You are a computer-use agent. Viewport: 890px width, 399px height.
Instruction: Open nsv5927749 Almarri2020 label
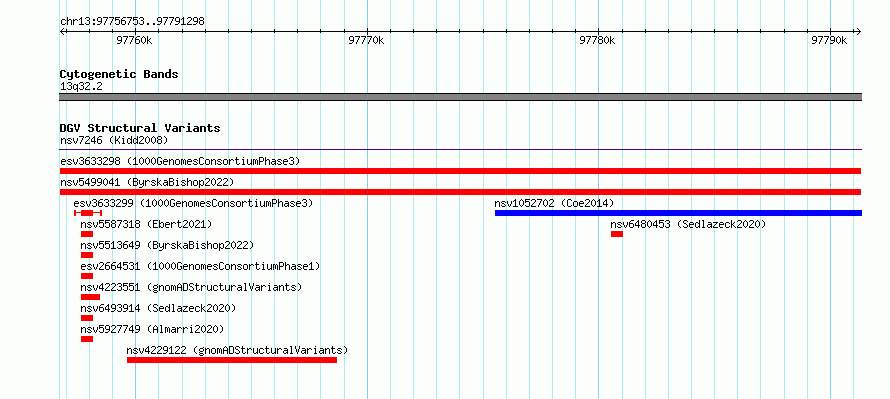point(152,329)
